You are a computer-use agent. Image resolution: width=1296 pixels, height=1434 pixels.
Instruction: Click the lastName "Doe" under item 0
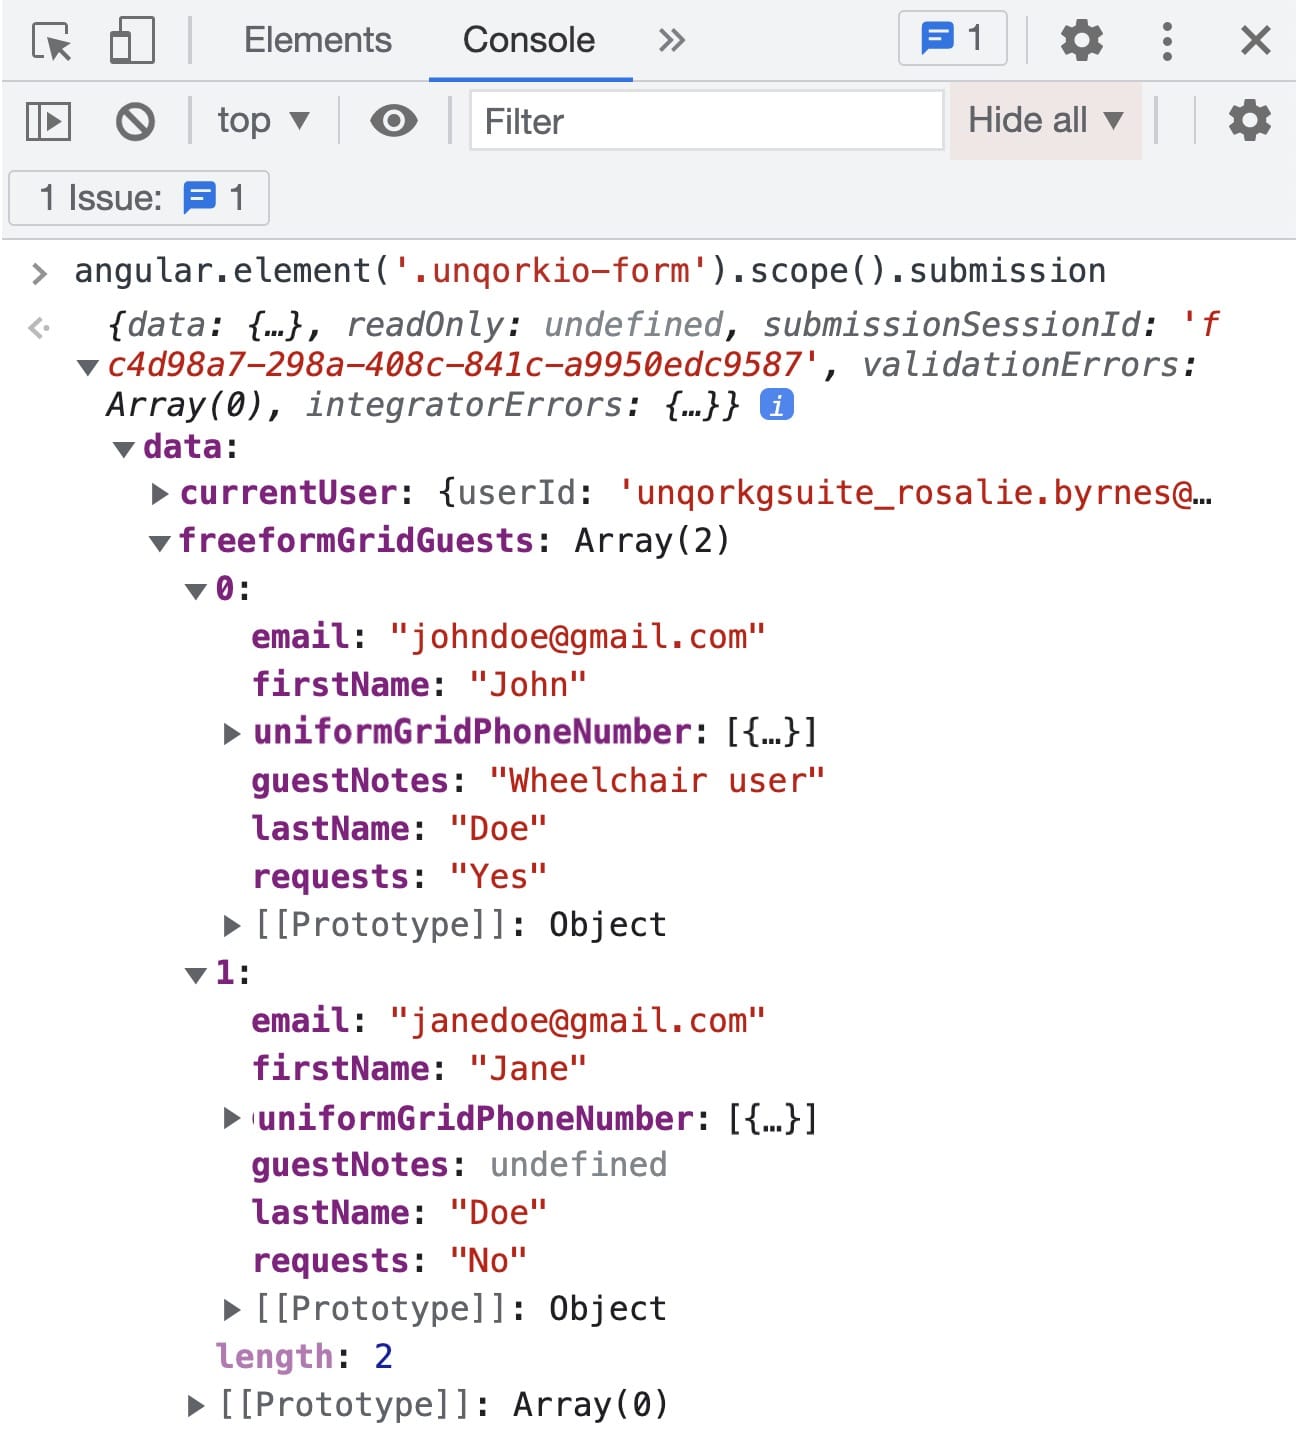(399, 829)
